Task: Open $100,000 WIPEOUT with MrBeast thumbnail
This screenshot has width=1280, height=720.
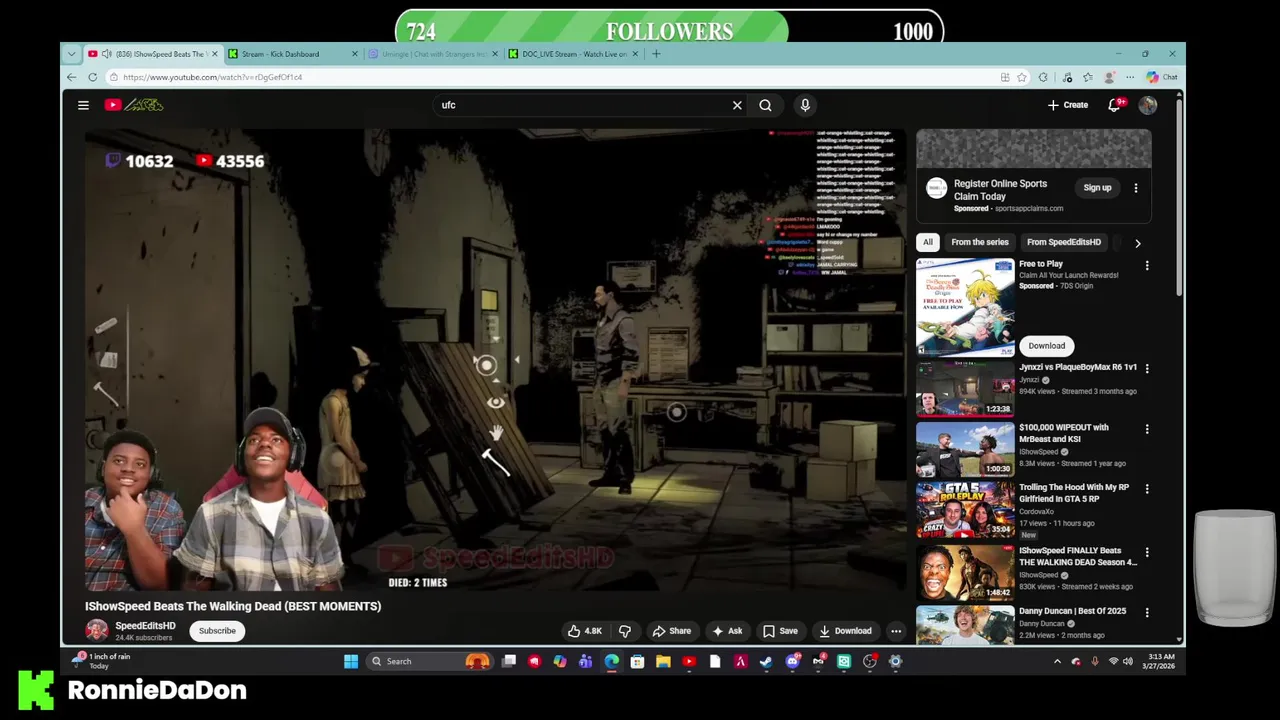Action: point(965,449)
